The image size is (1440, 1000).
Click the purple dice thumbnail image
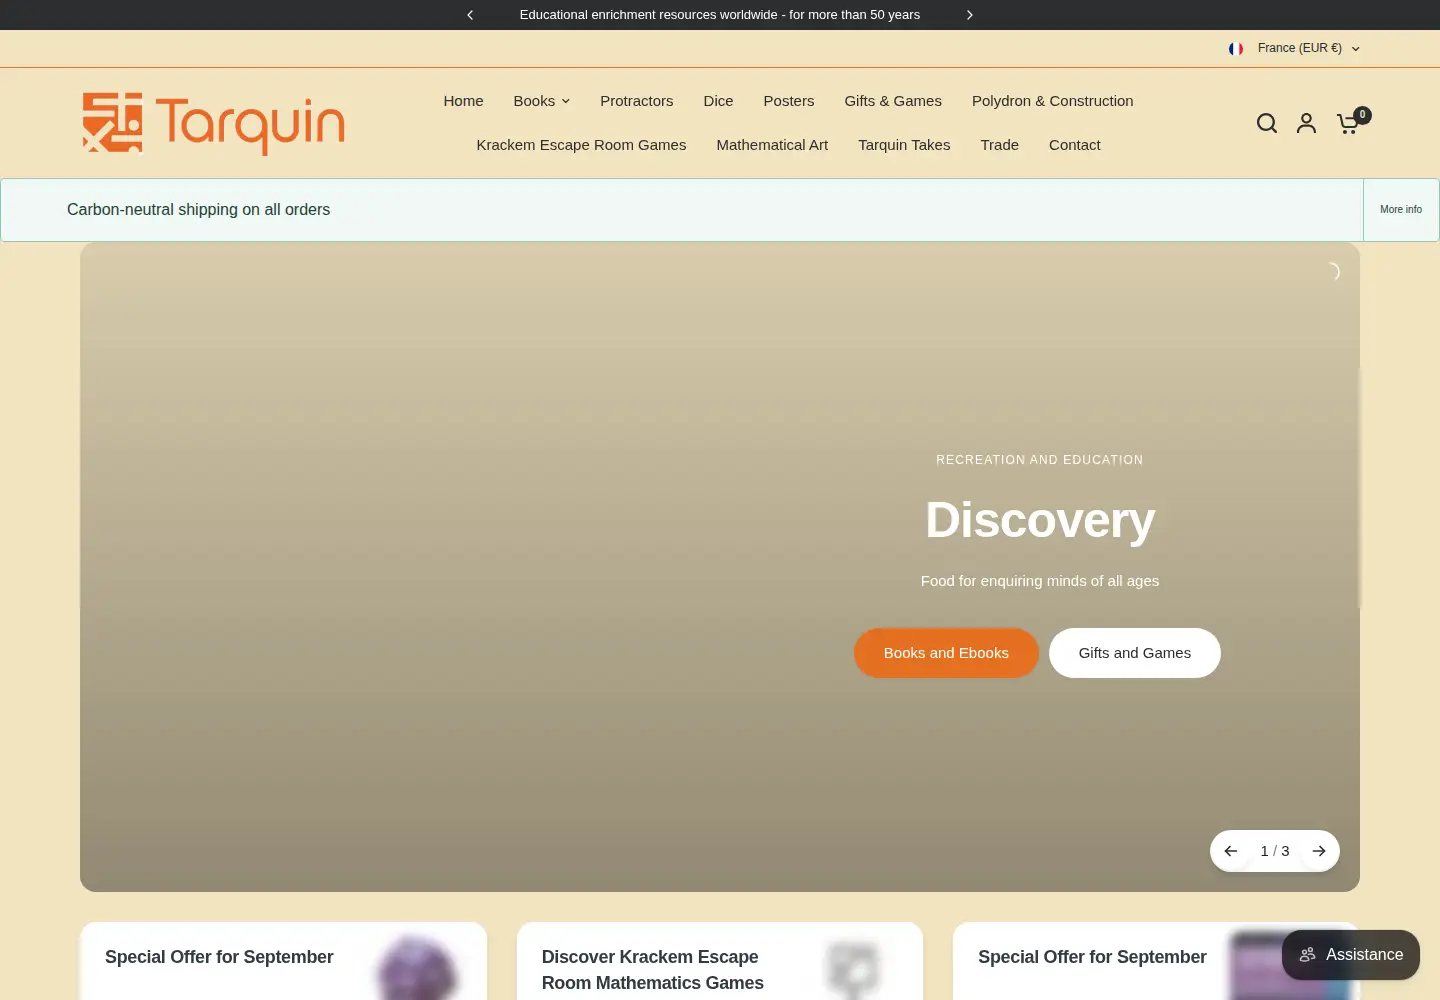pyautogui.click(x=418, y=968)
